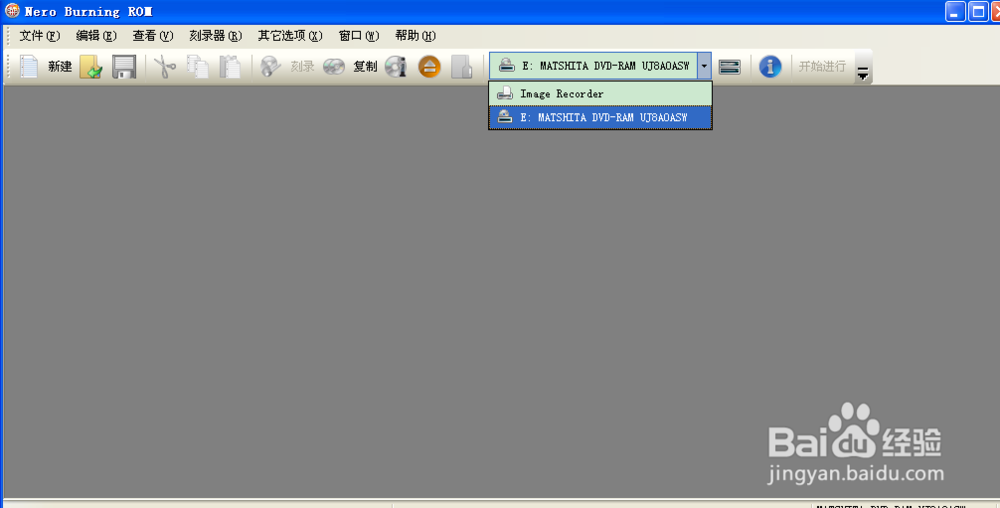Open the 查看(V) menu
The height and width of the screenshot is (508, 1000).
(153, 36)
